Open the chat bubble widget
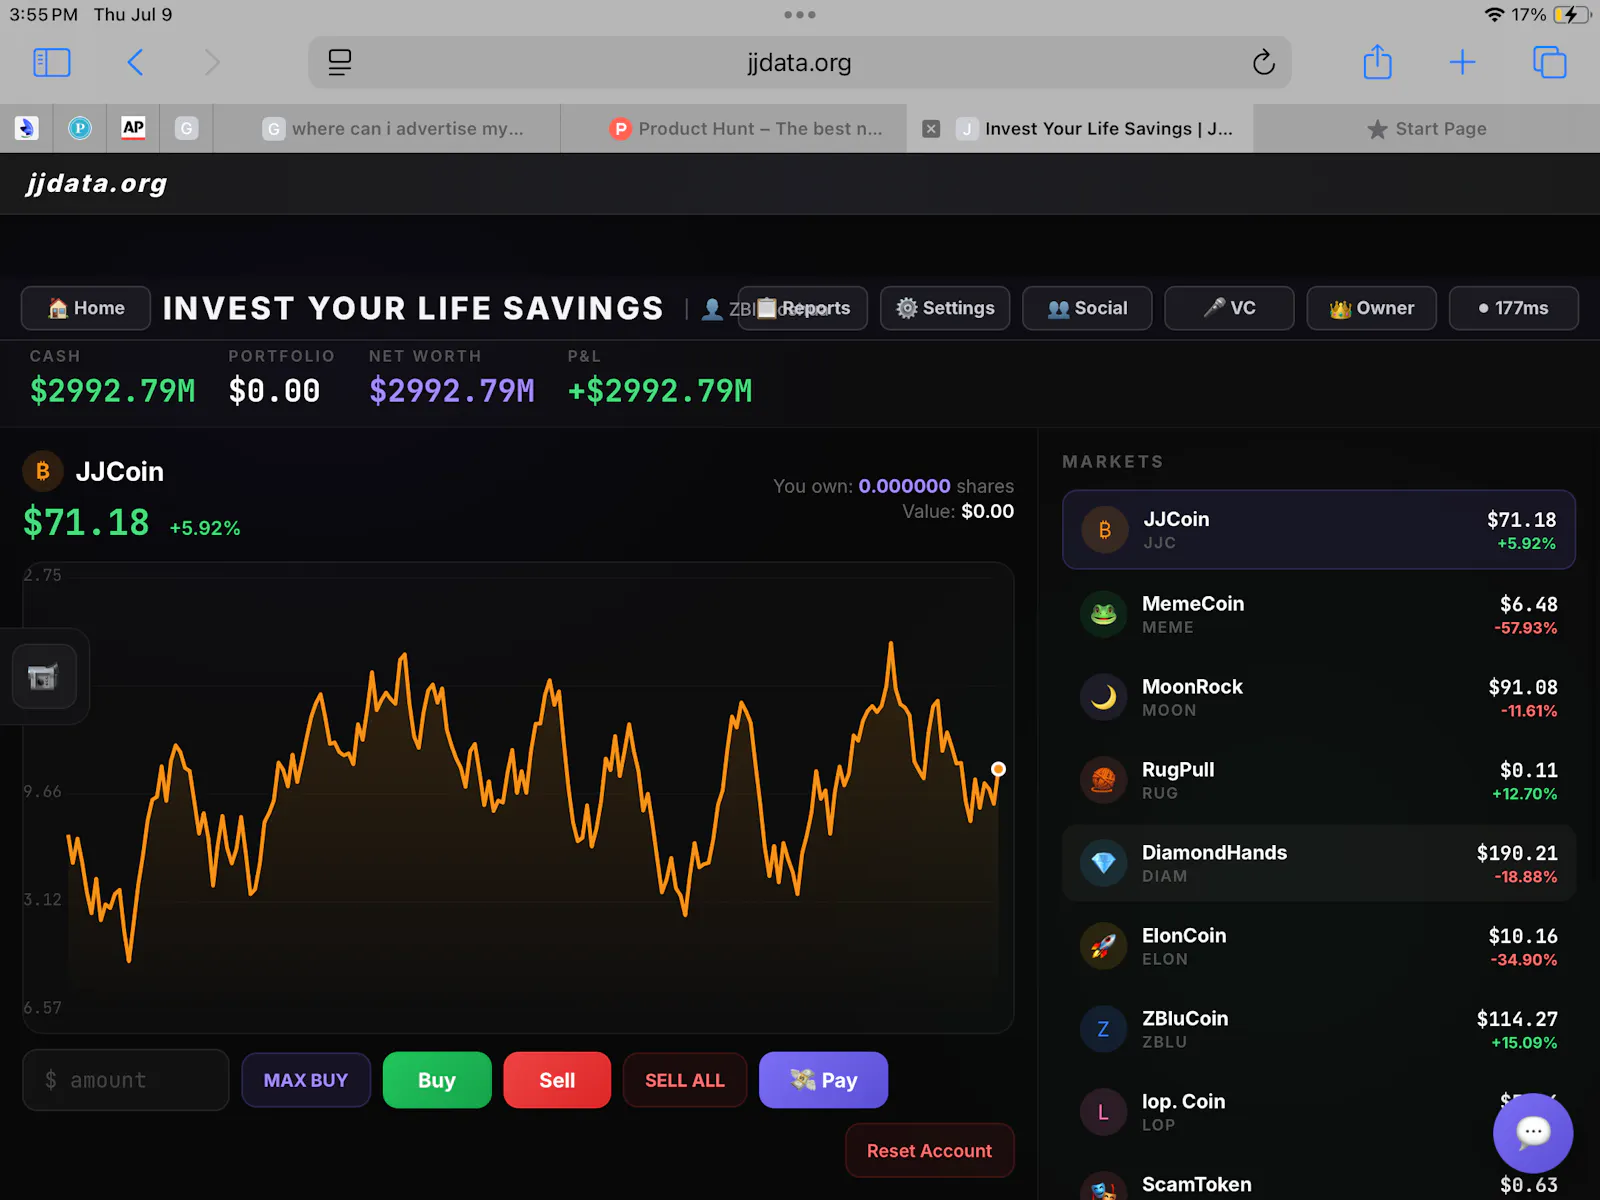1600x1200 pixels. click(1533, 1133)
